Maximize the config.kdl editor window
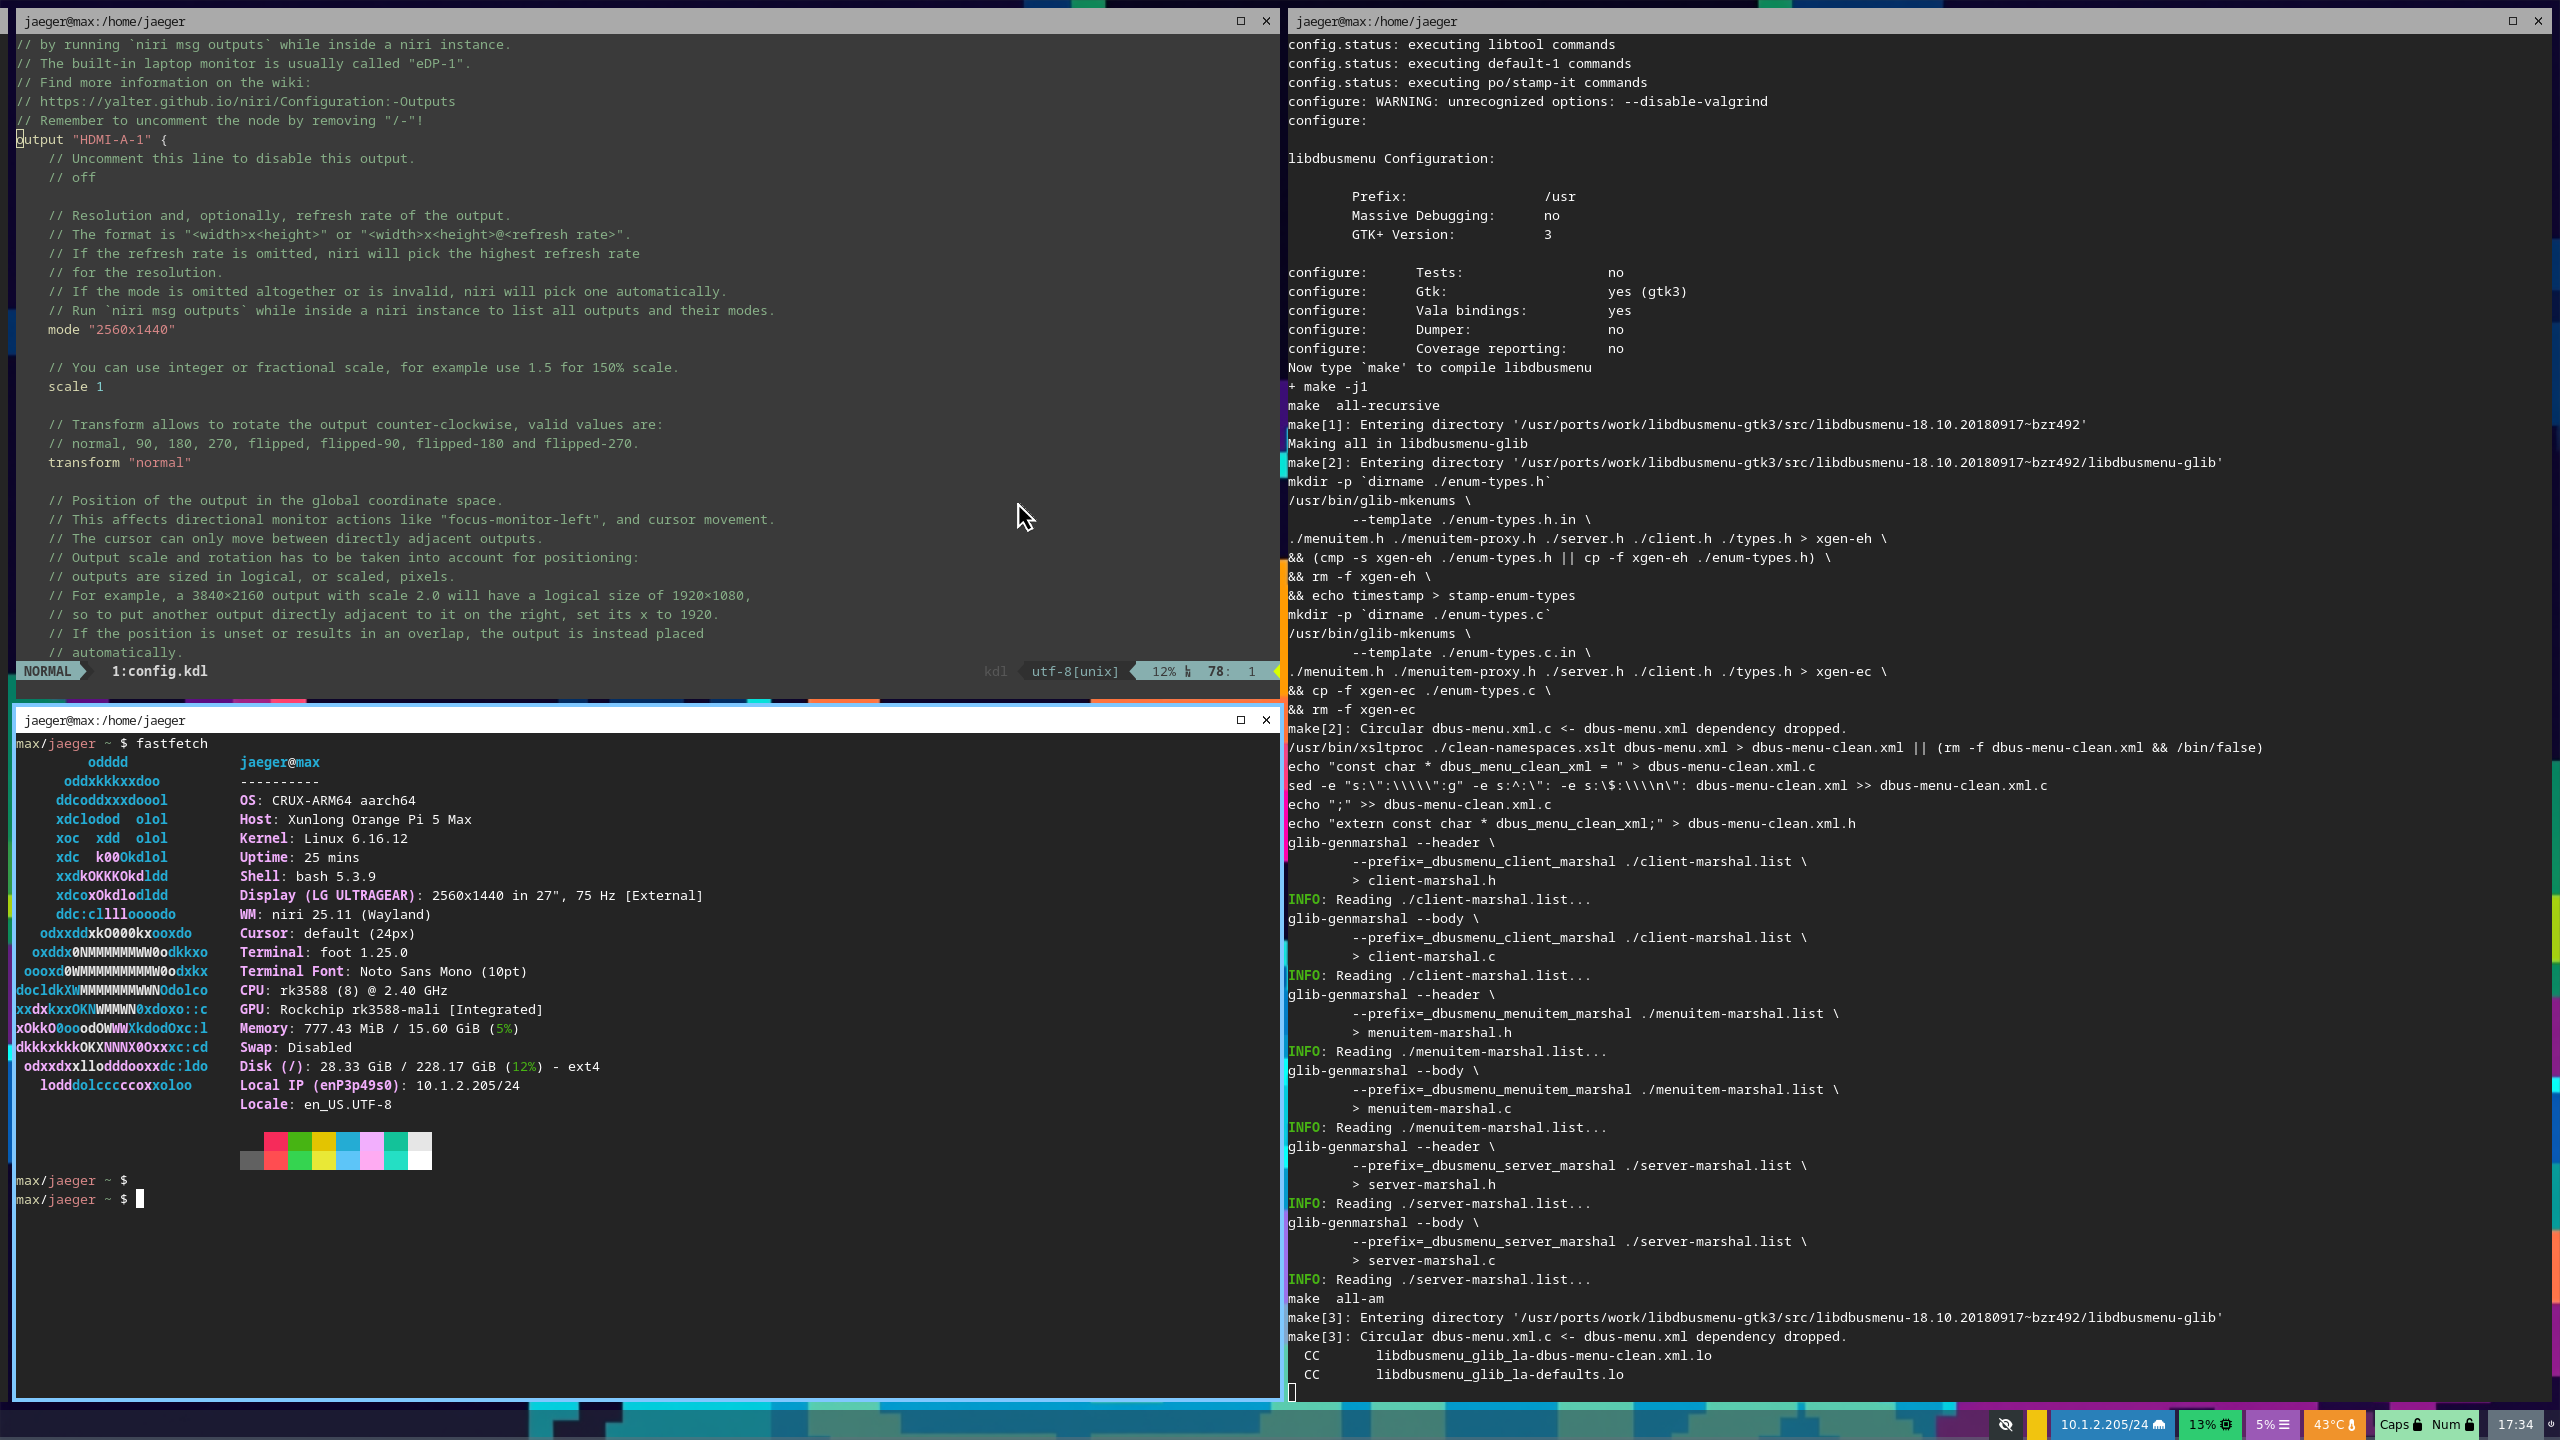The image size is (2560, 1440). click(x=1241, y=21)
